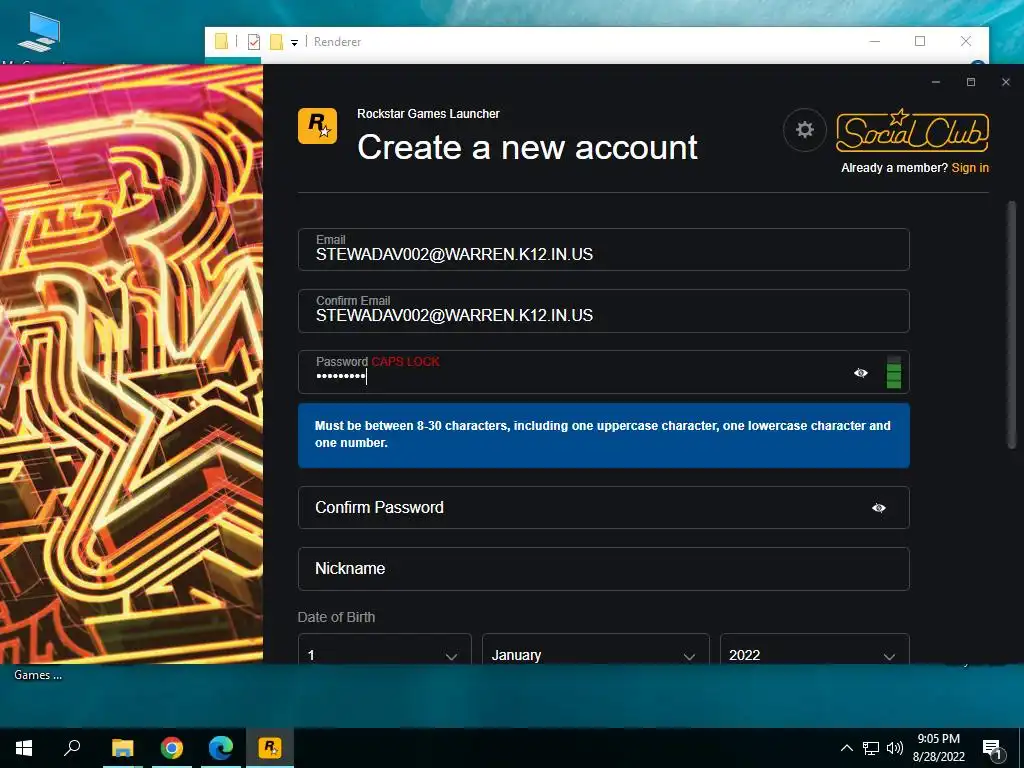This screenshot has height=768, width=1024.
Task: Click the Email input field
Action: click(603, 249)
